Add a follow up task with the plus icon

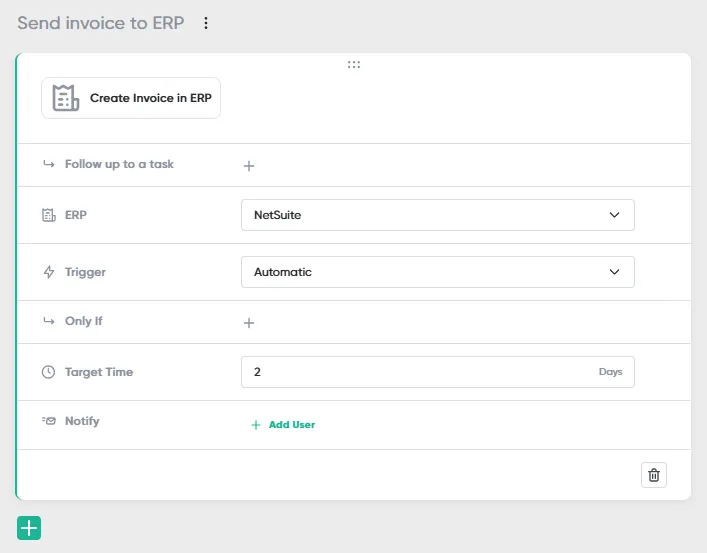pyautogui.click(x=249, y=166)
